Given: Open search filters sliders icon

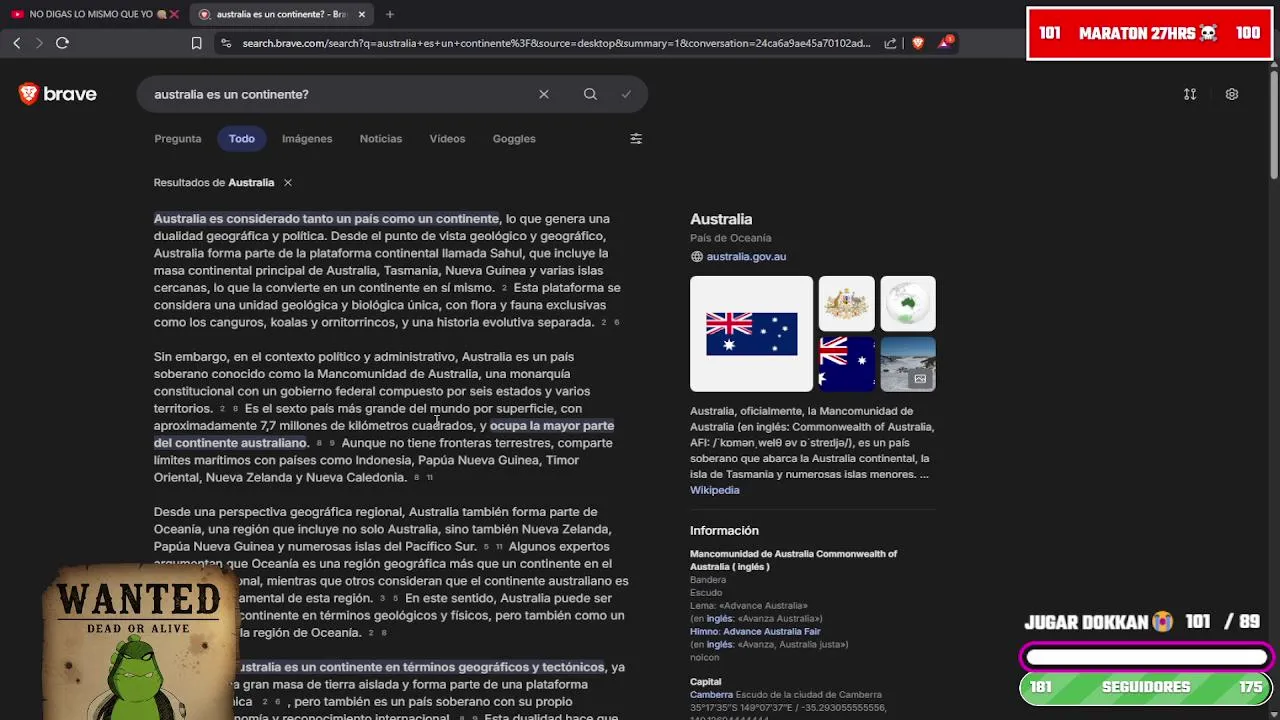Looking at the screenshot, I should click(636, 139).
